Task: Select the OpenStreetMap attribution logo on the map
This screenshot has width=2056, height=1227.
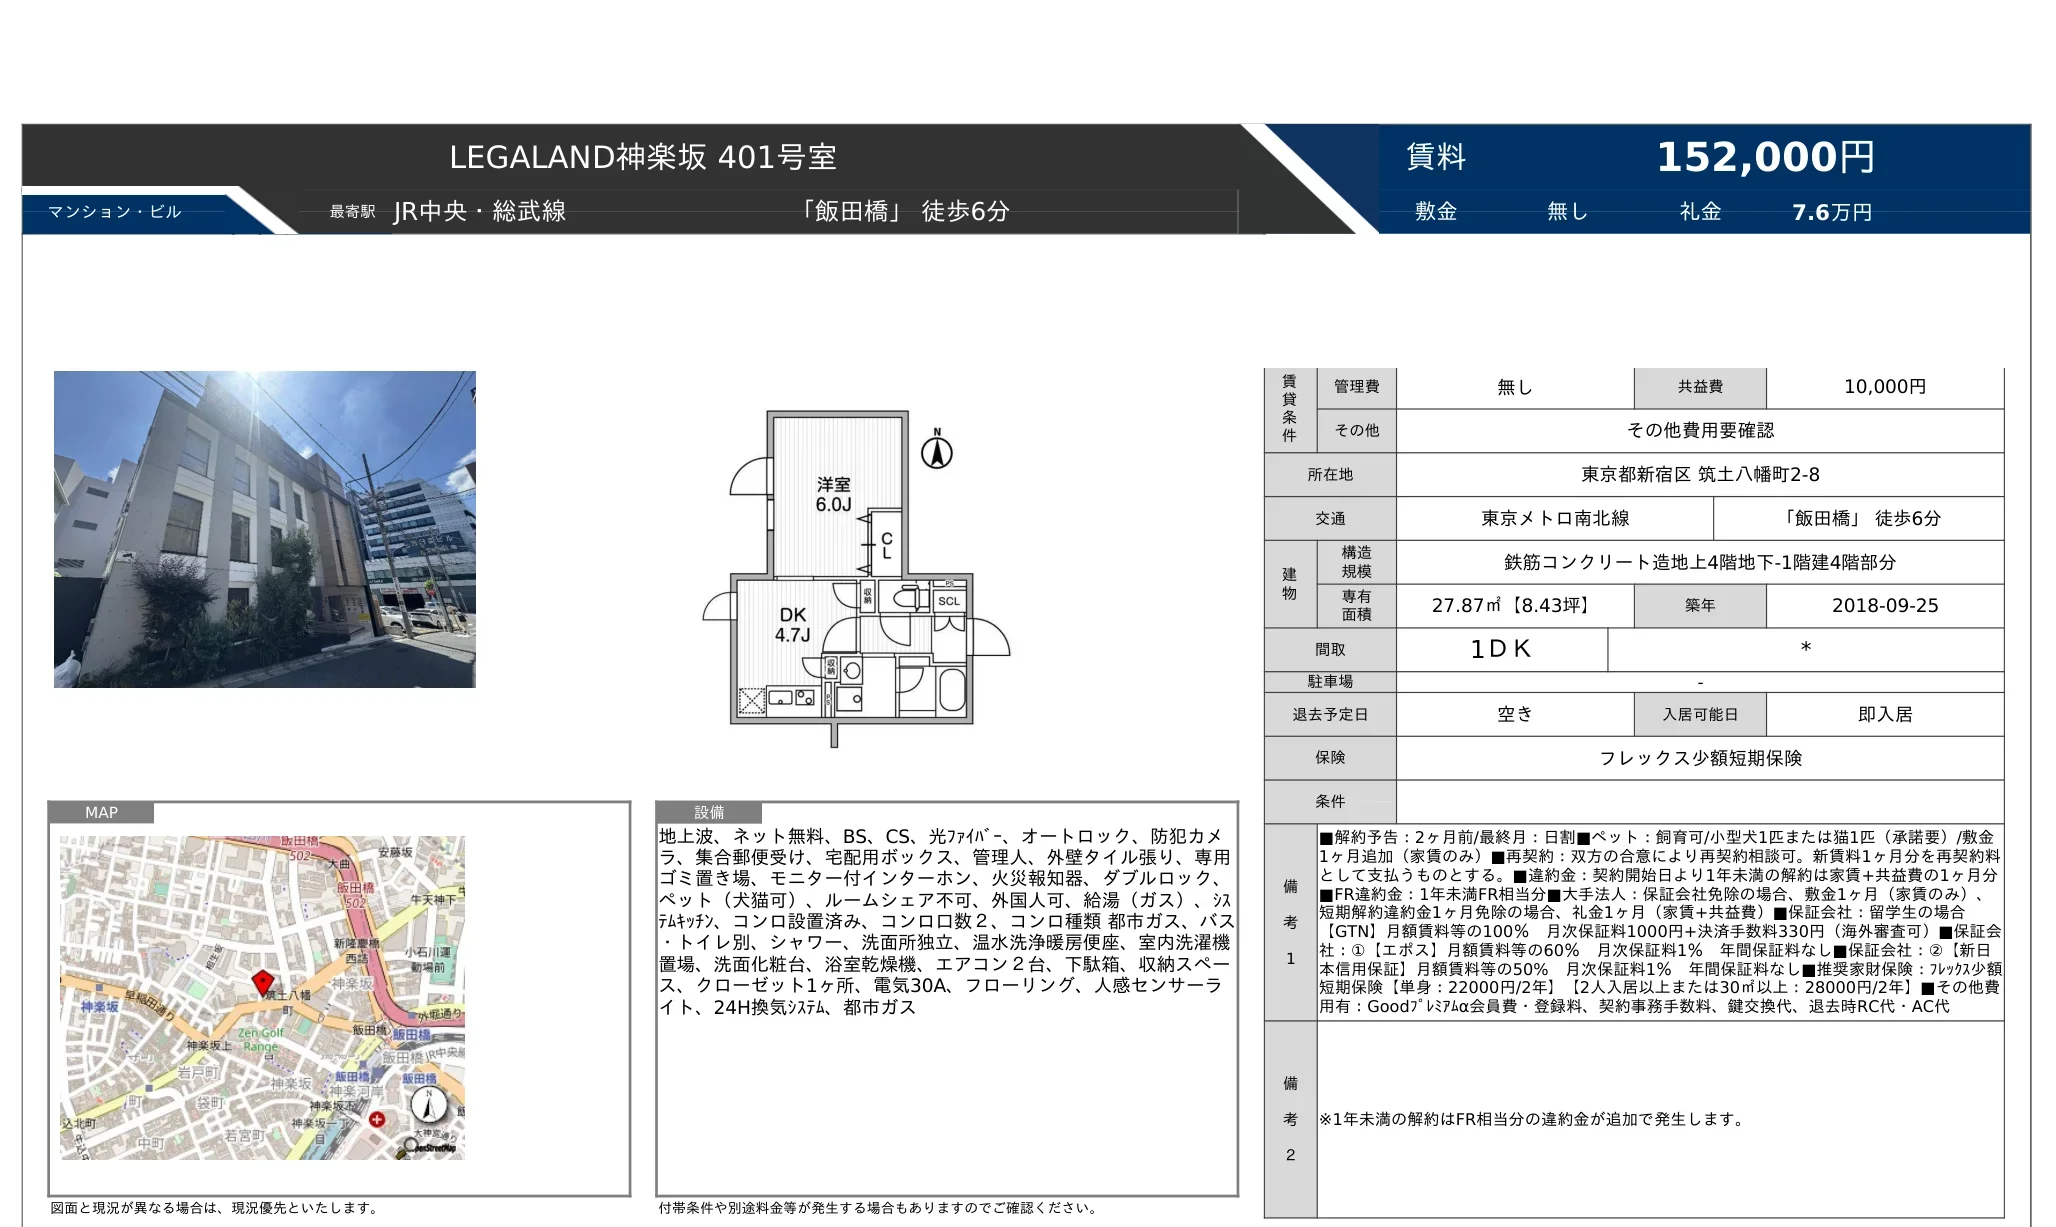Action: pyautogui.click(x=424, y=1147)
